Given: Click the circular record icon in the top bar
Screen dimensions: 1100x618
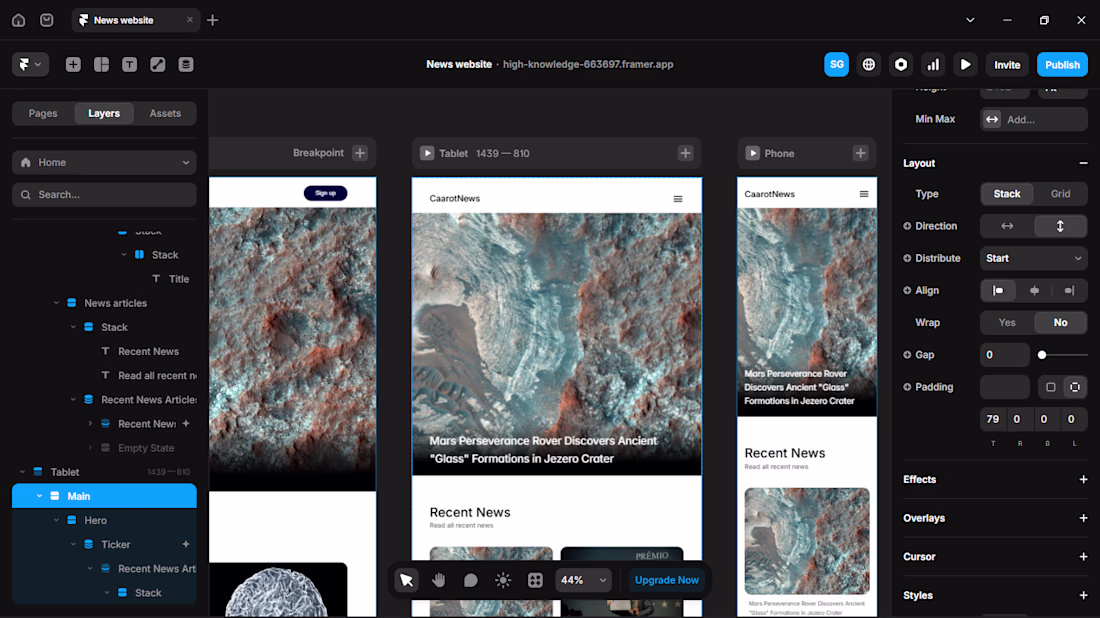Looking at the screenshot, I should (901, 65).
